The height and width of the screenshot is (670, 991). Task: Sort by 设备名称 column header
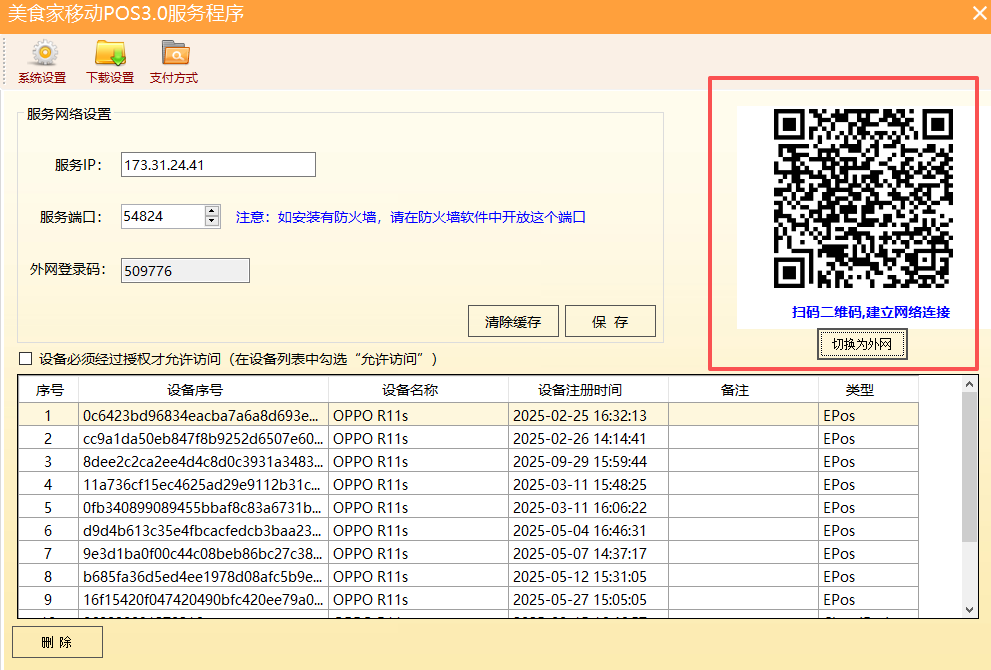click(417, 390)
